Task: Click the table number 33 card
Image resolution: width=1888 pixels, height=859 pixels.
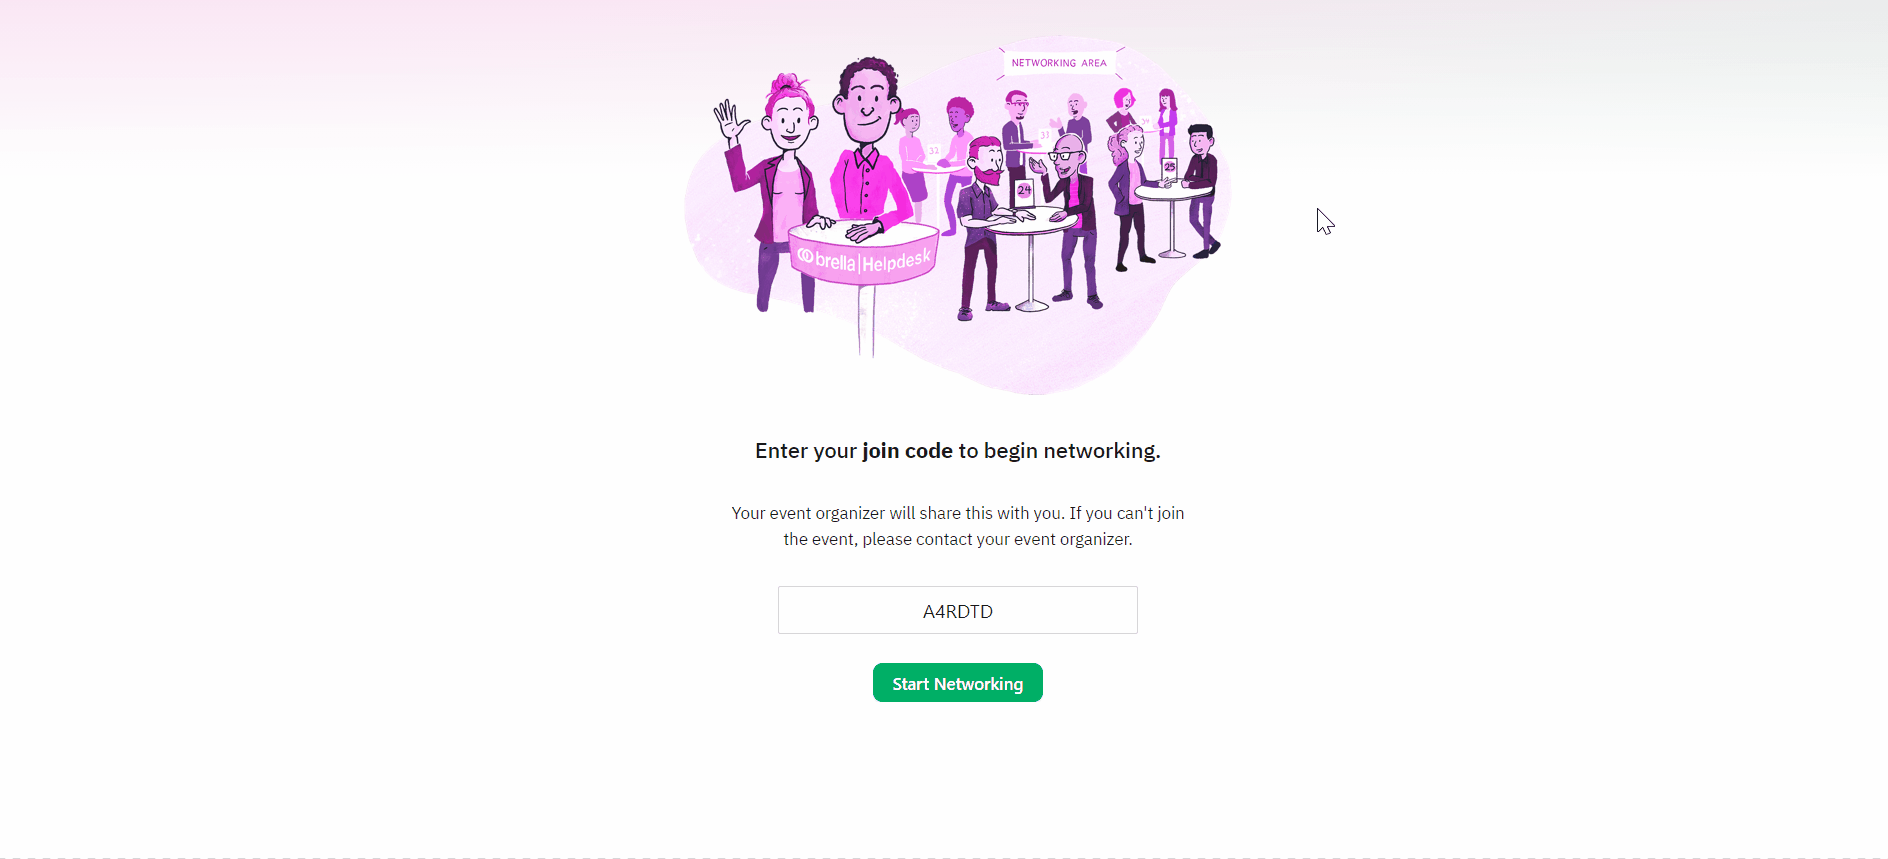Action: coord(1044,134)
